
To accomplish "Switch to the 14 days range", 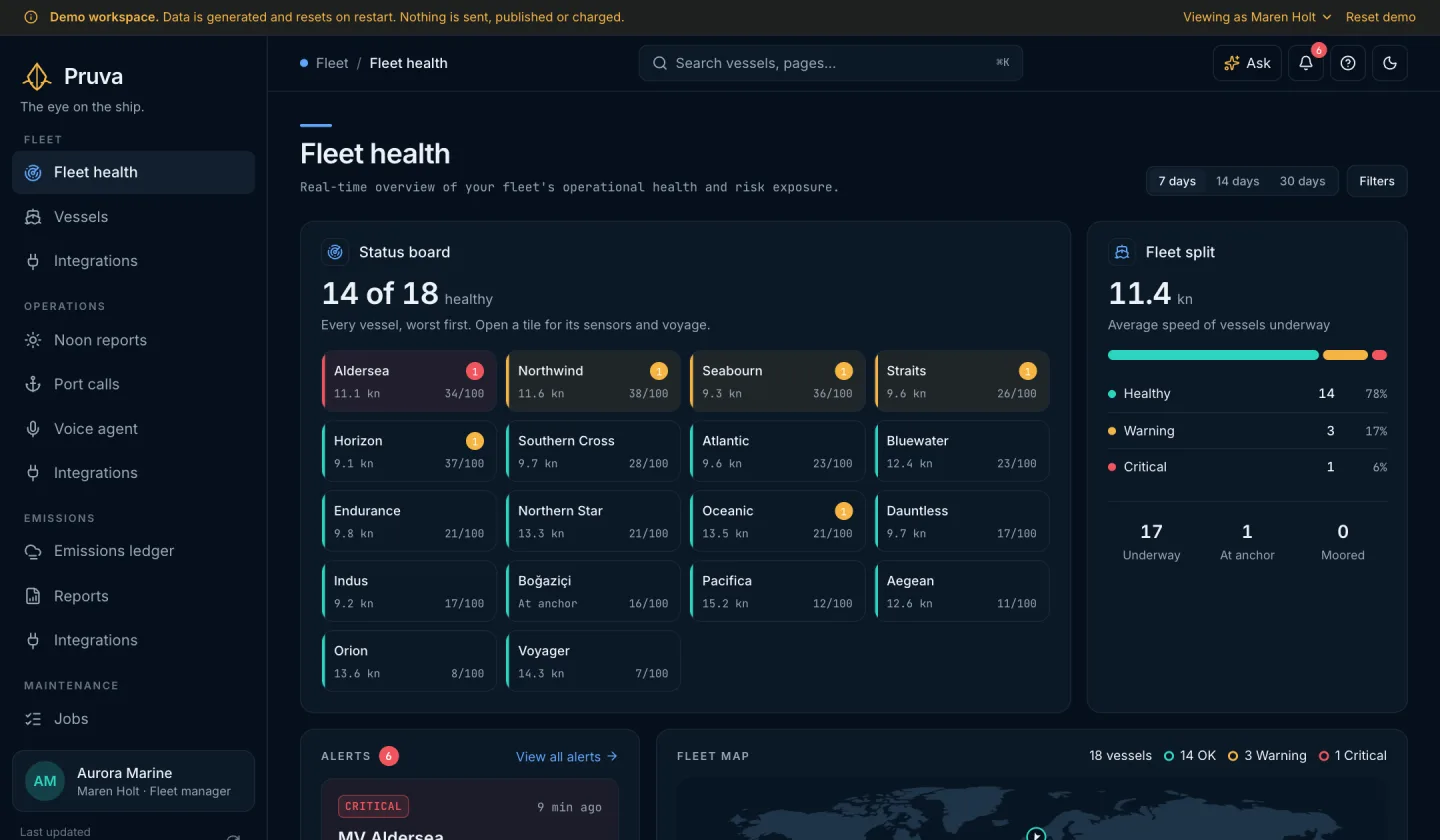I will (x=1237, y=181).
